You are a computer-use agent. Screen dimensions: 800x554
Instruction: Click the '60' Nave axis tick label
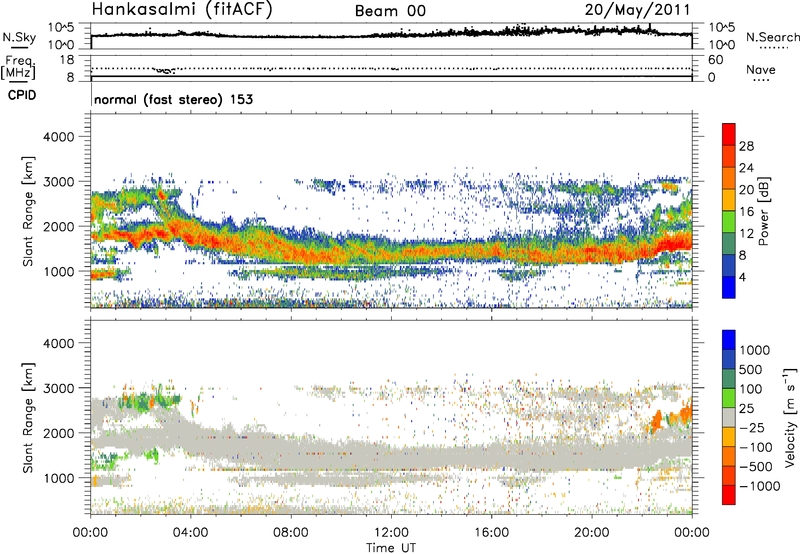(x=715, y=60)
